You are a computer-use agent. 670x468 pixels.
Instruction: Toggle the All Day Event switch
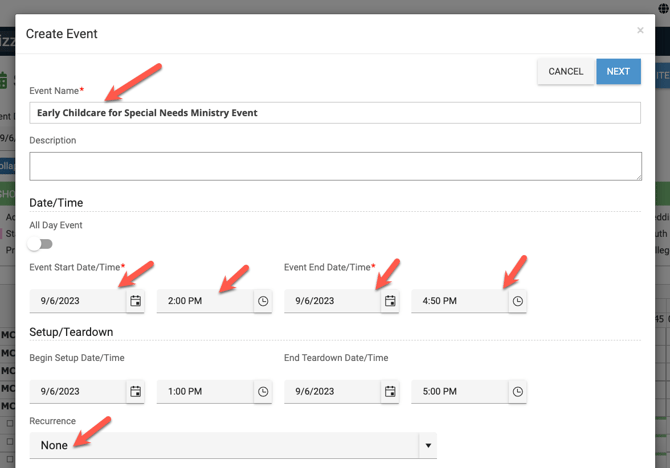(41, 244)
